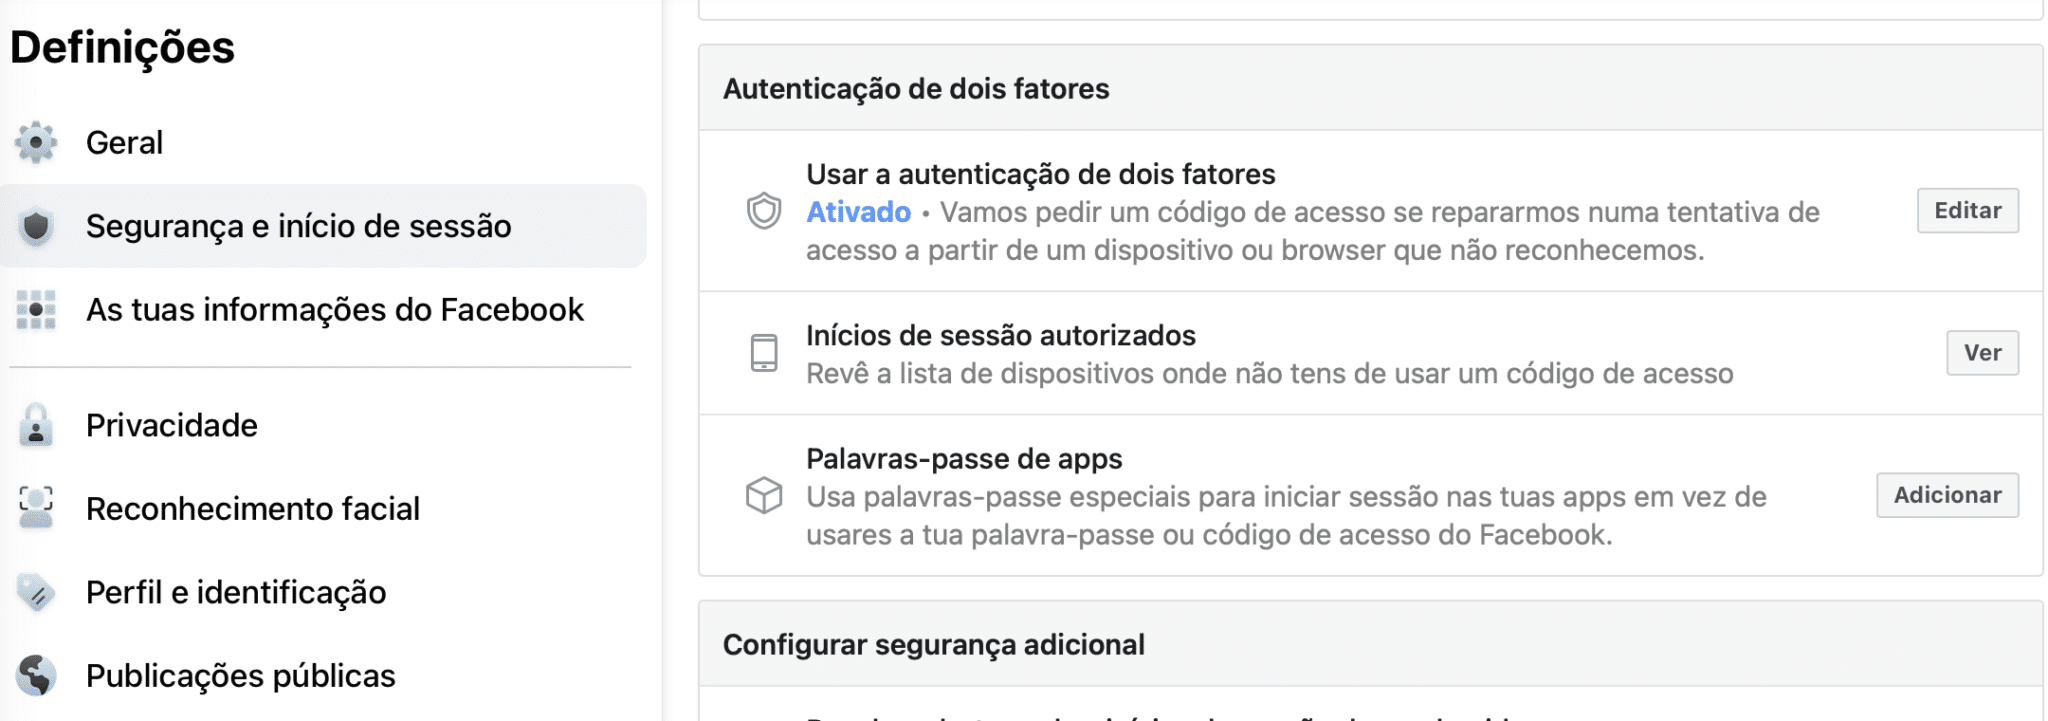Click the Usar a autenticação de dois fatores row title
Viewport: 2048px width, 721px height.
click(1041, 175)
